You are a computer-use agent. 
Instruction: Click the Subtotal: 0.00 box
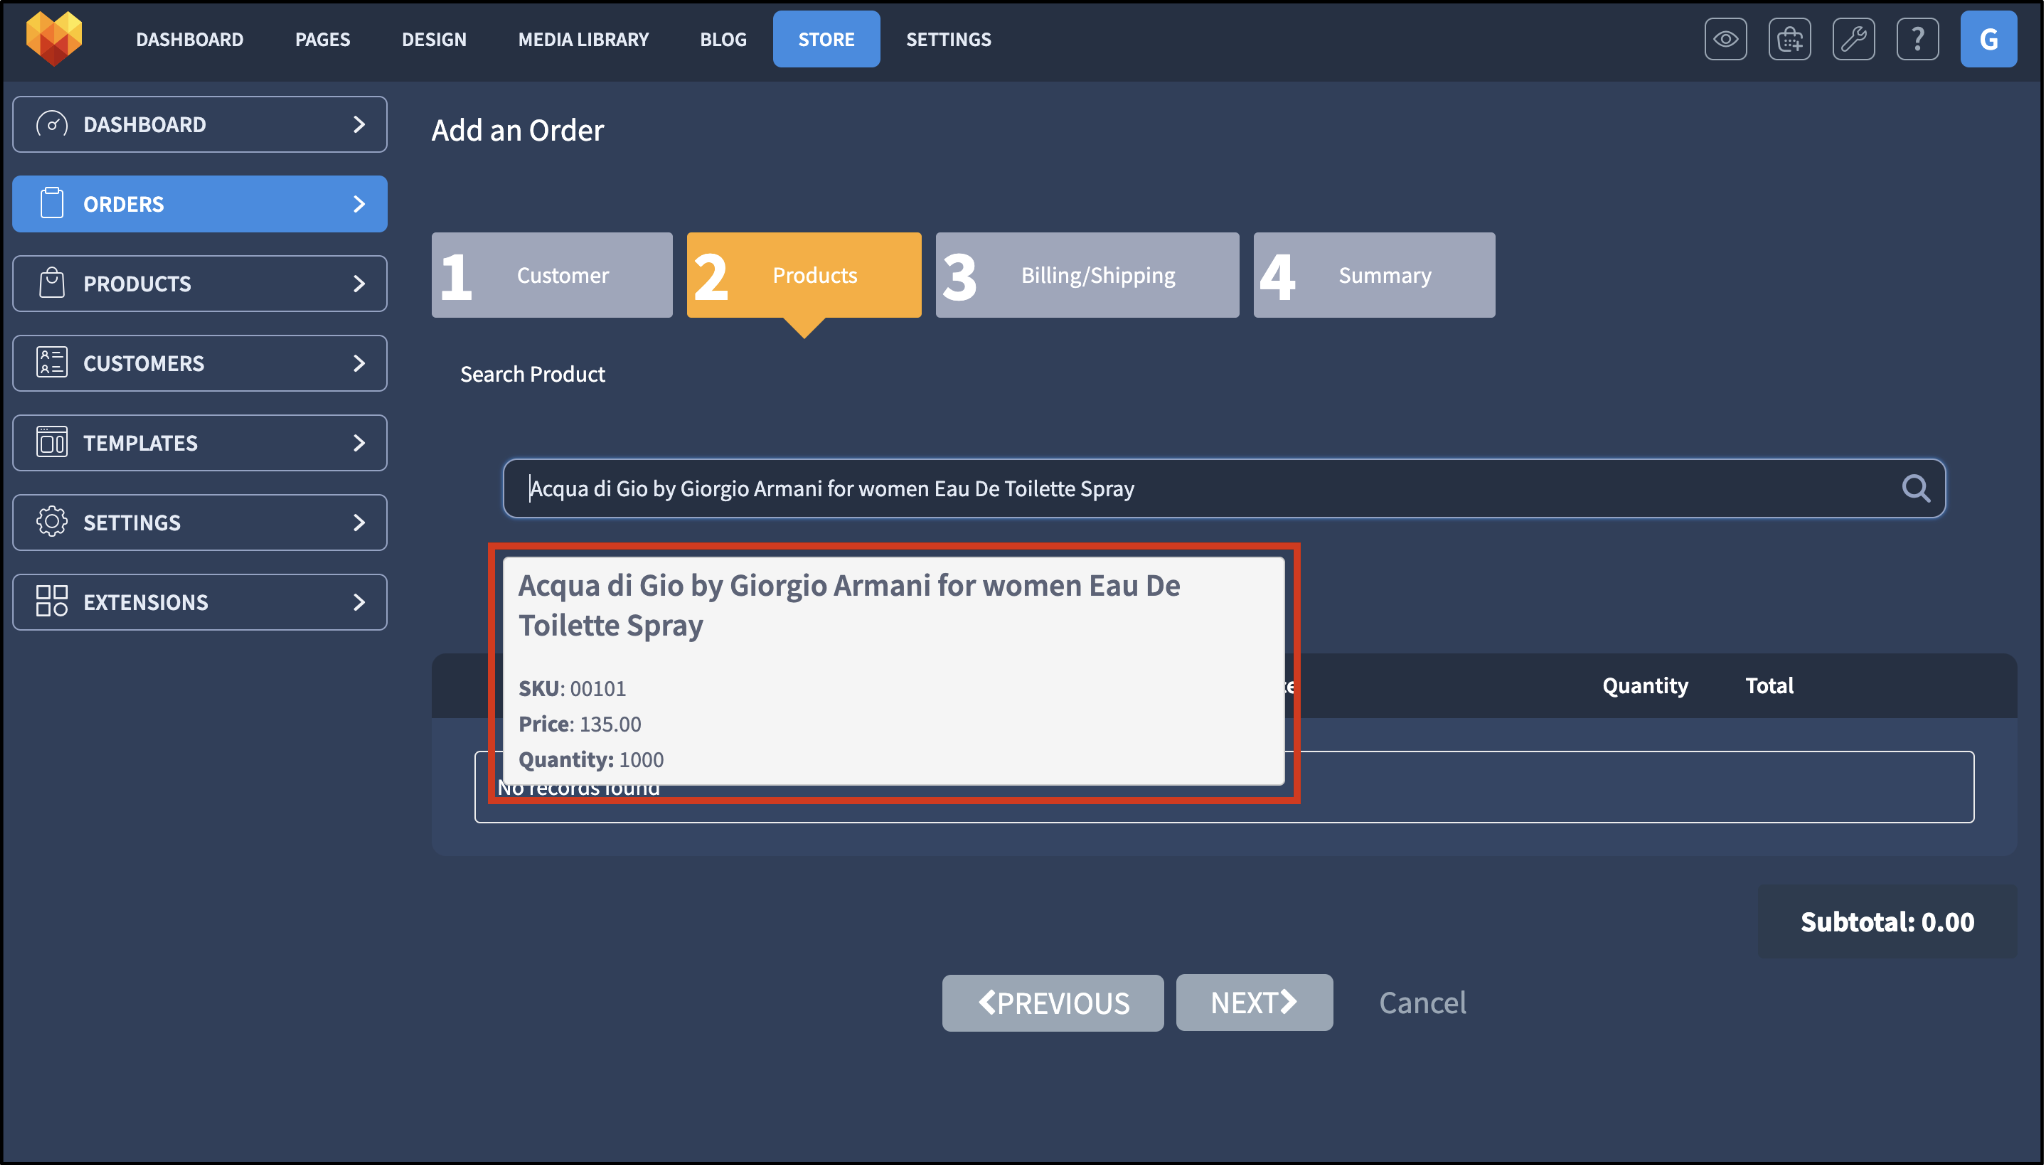click(1887, 921)
